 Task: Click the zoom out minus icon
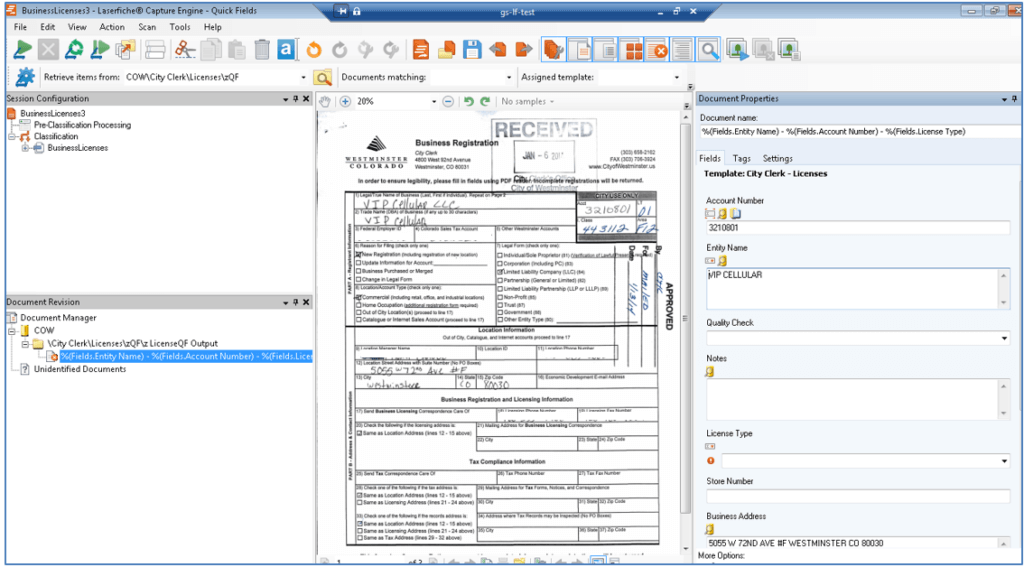pos(448,101)
